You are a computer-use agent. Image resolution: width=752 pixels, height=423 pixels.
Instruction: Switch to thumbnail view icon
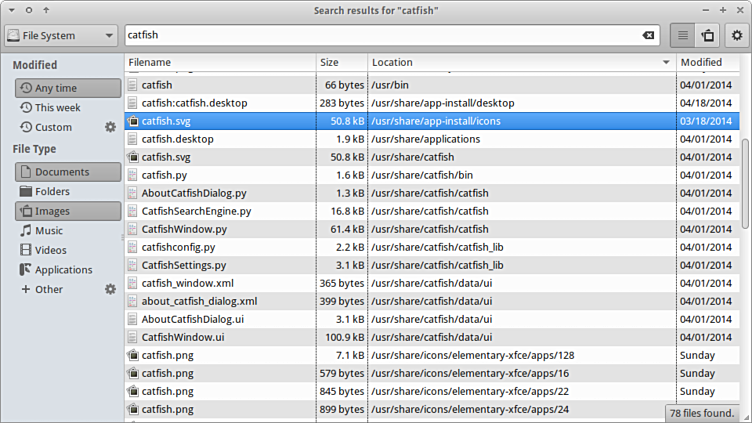point(708,36)
